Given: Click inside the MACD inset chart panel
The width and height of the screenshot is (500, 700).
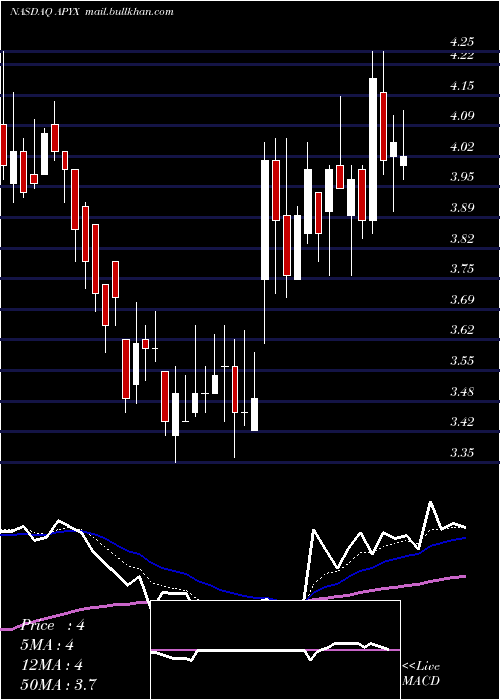Looking at the screenshot, I should click(275, 650).
